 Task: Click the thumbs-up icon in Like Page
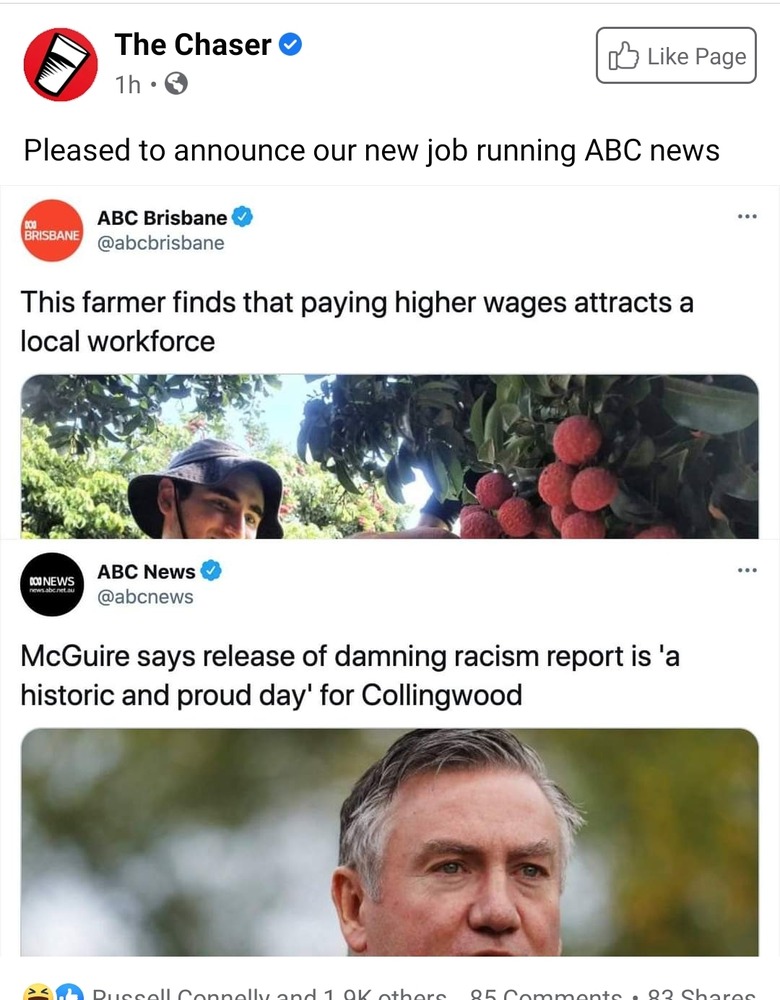[x=624, y=56]
